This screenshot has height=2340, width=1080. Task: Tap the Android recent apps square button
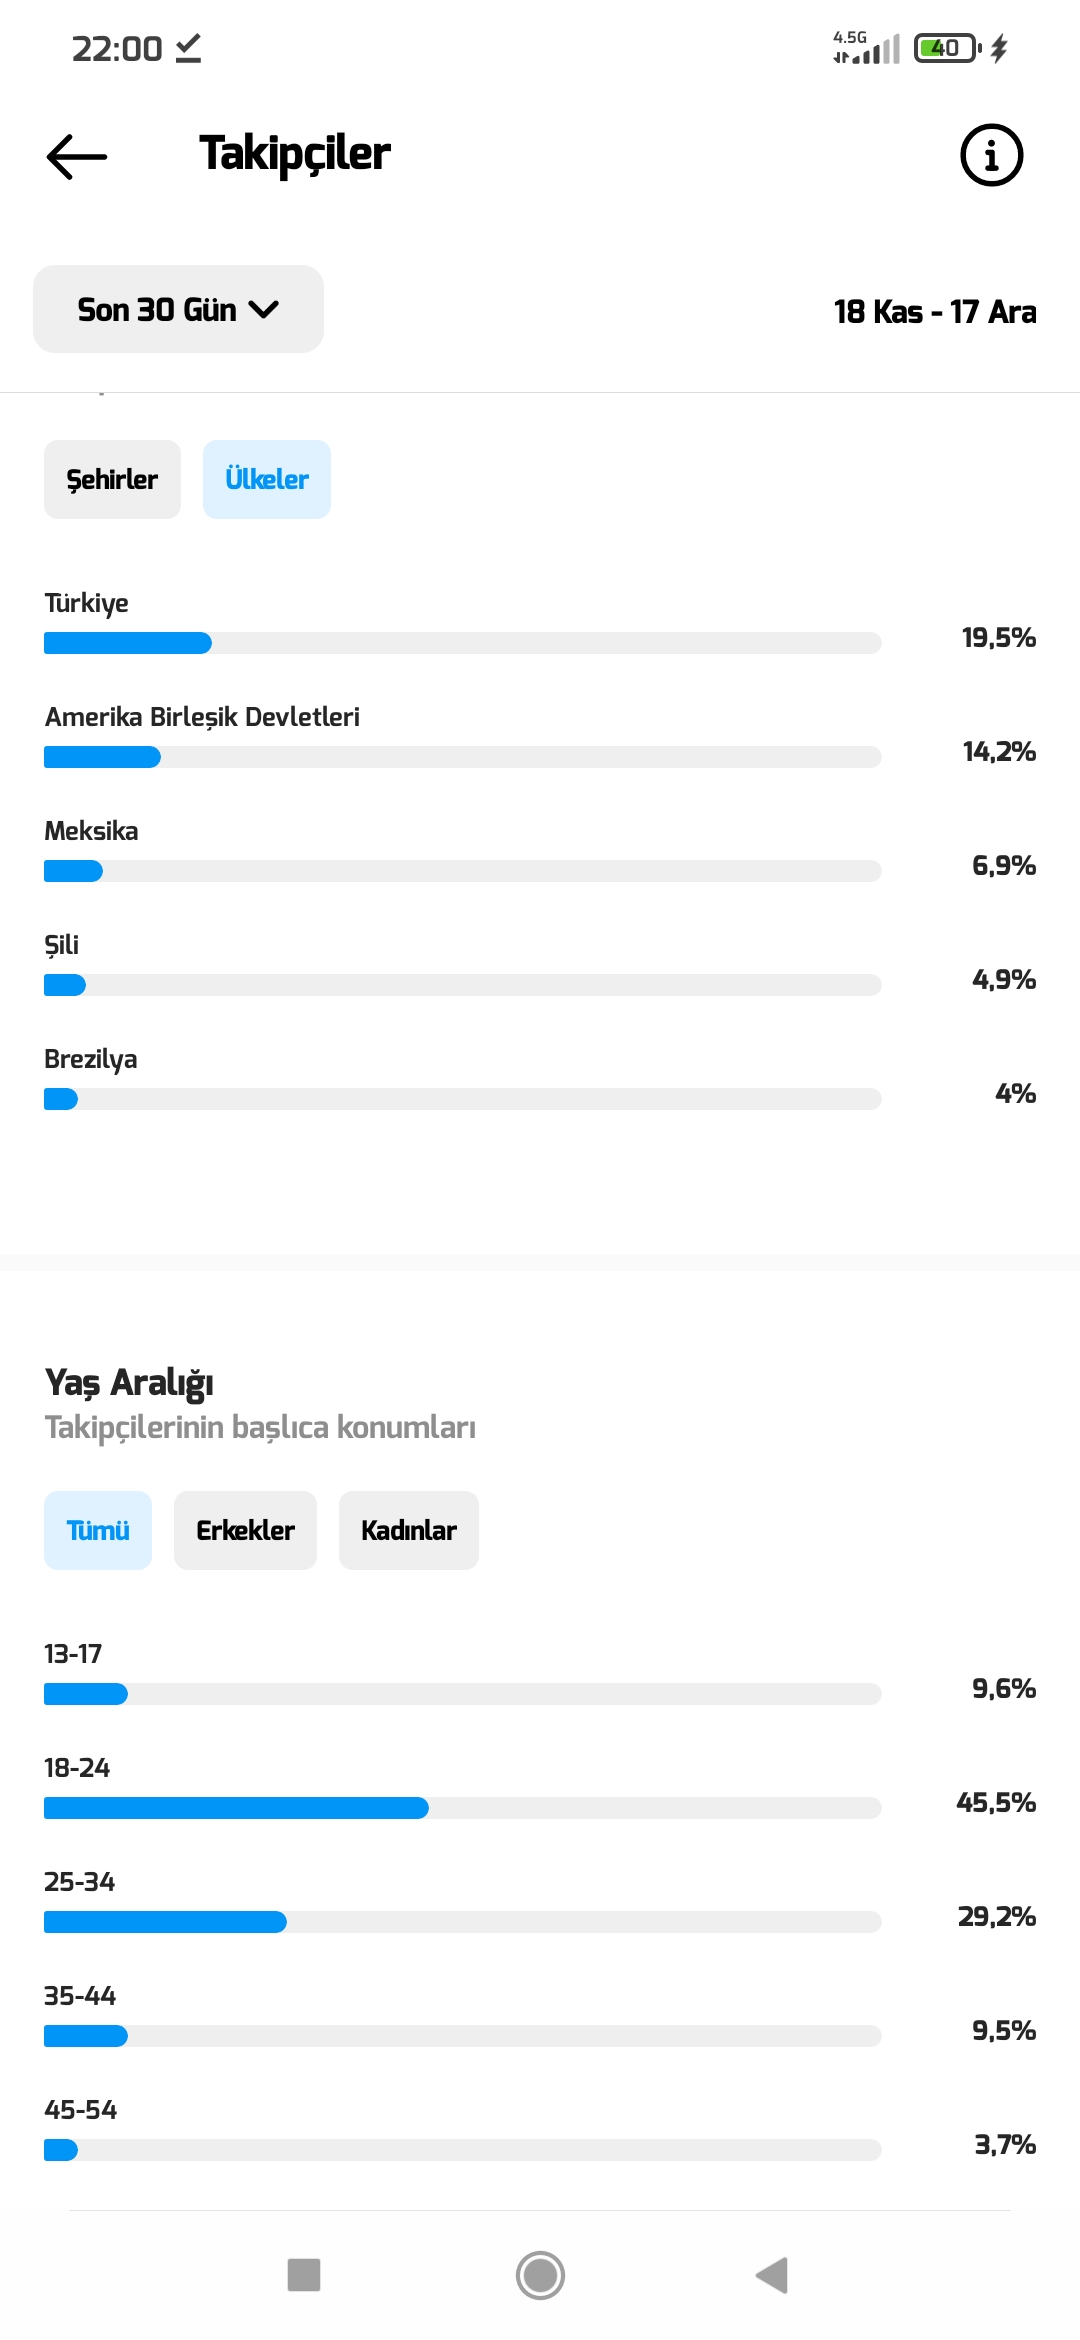tap(304, 2274)
